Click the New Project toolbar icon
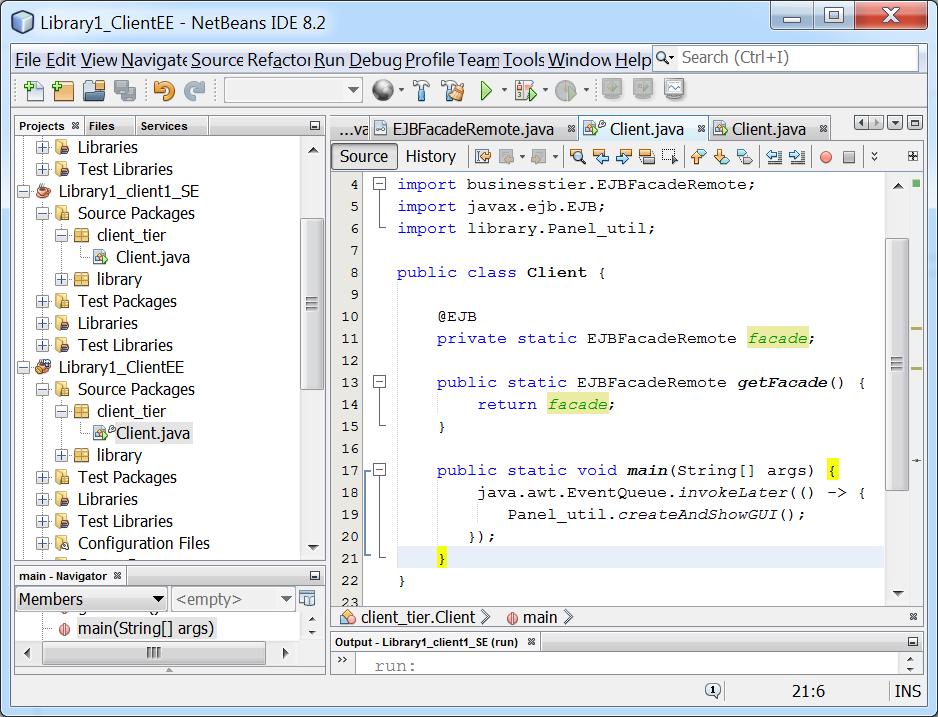This screenshot has width=938, height=717. coord(63,90)
